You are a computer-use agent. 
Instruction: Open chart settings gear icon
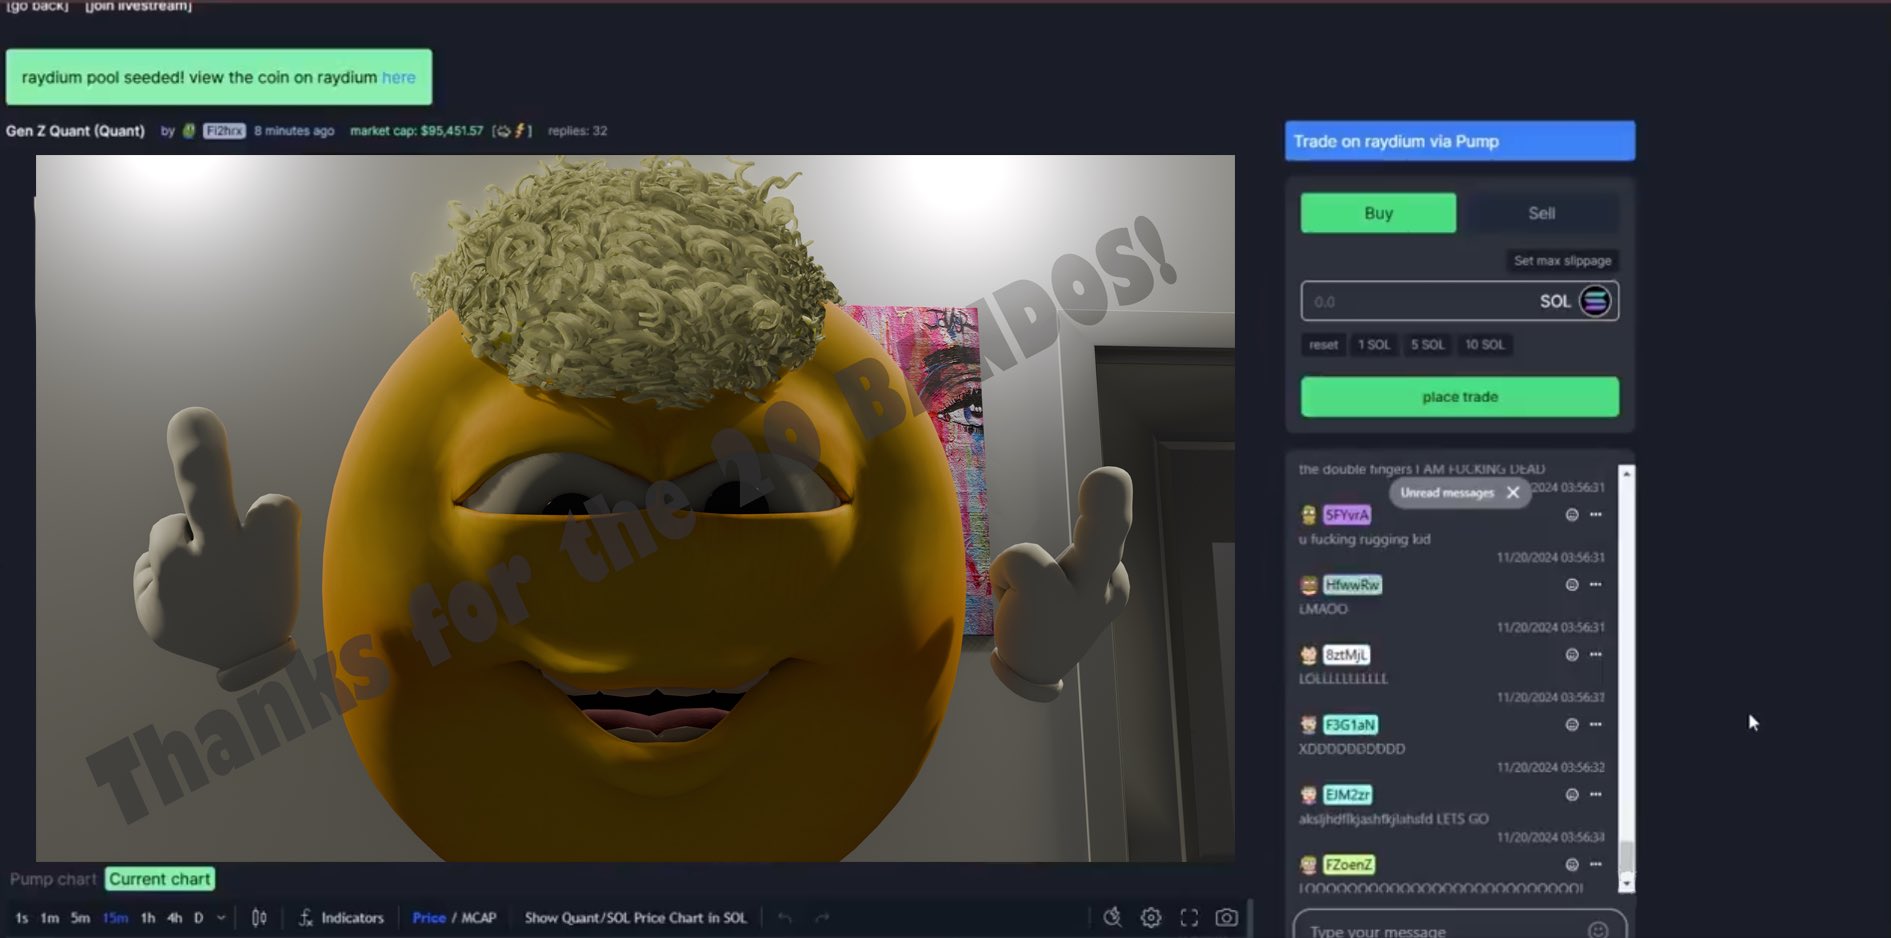1151,918
